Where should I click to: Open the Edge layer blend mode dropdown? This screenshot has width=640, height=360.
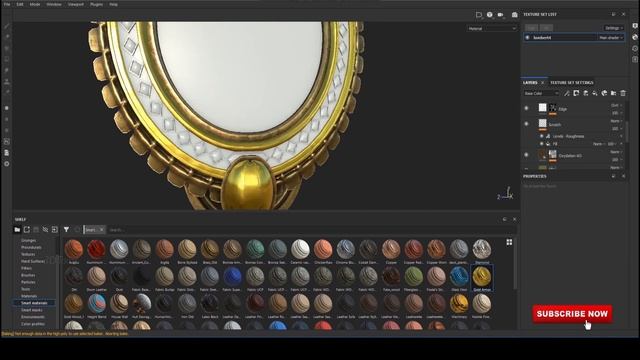click(x=616, y=105)
